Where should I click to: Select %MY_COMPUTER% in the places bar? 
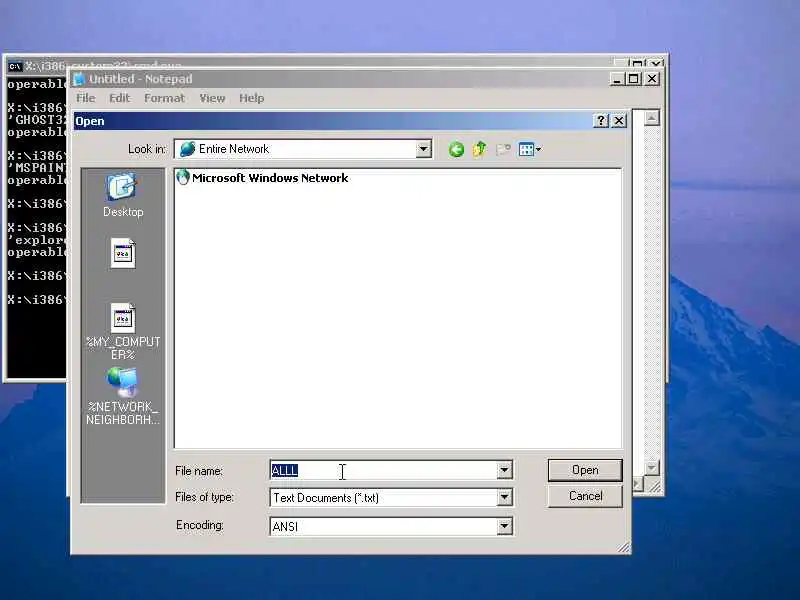tap(123, 331)
